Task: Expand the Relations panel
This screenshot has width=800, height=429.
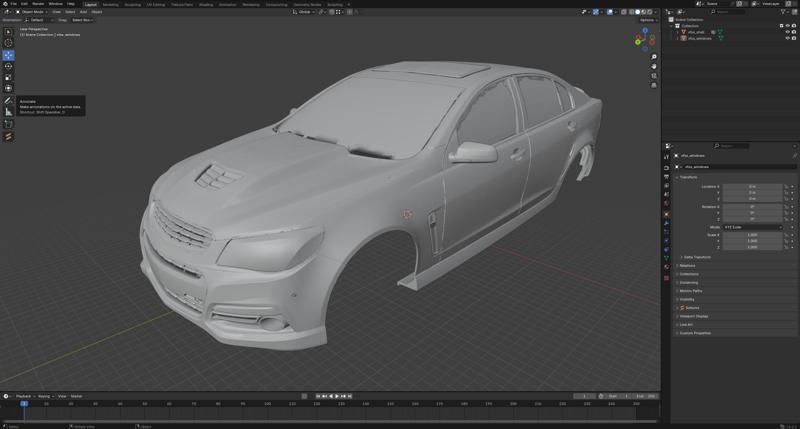Action: click(688, 266)
